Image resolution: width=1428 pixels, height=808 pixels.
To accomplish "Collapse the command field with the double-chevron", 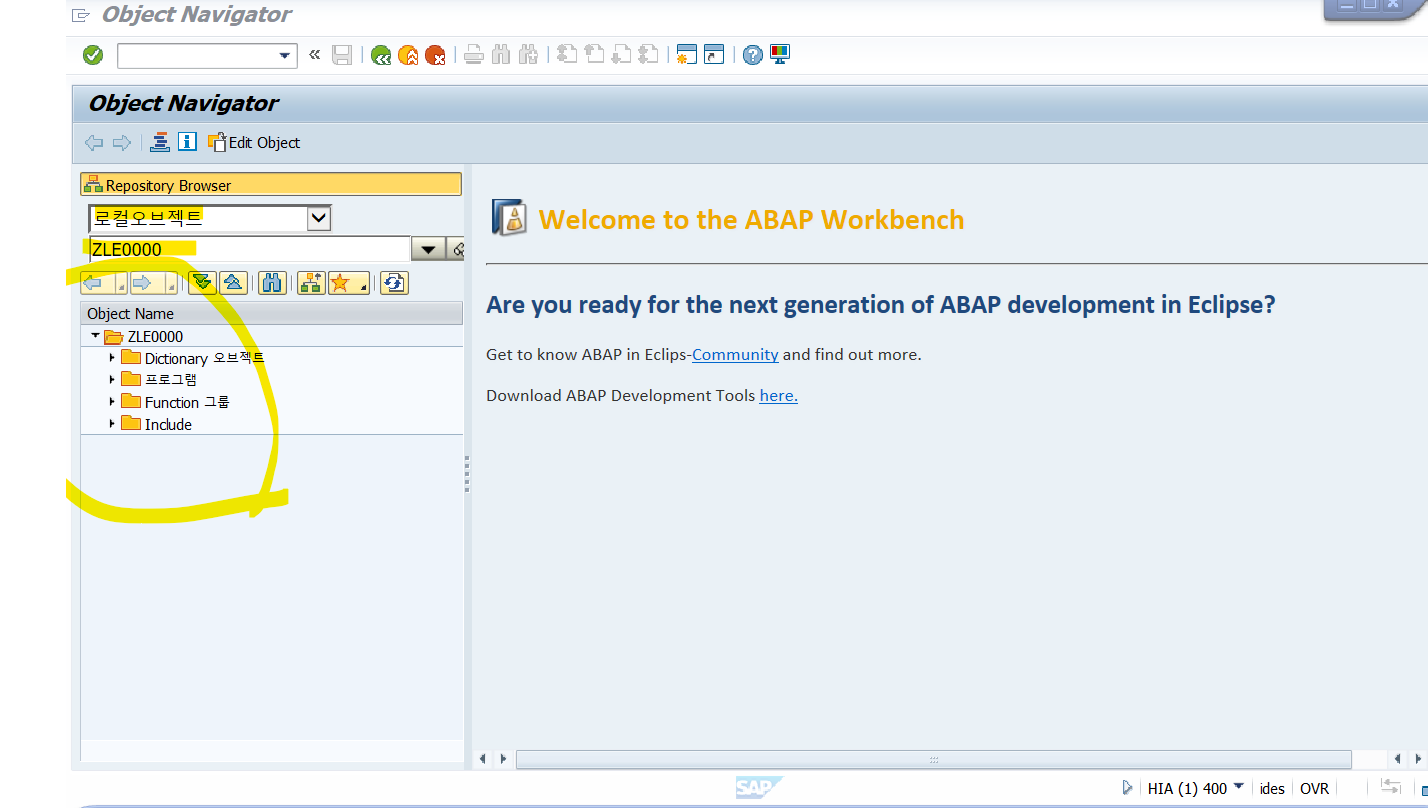I will 314,55.
